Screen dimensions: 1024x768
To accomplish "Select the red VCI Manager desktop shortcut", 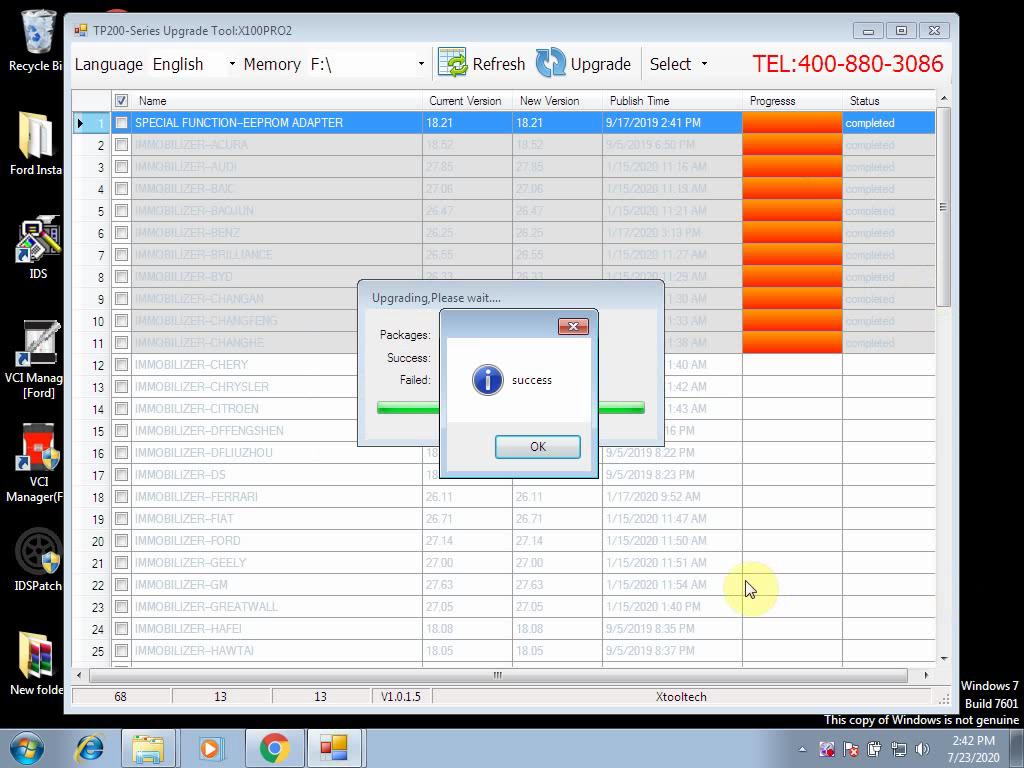I will (x=37, y=464).
